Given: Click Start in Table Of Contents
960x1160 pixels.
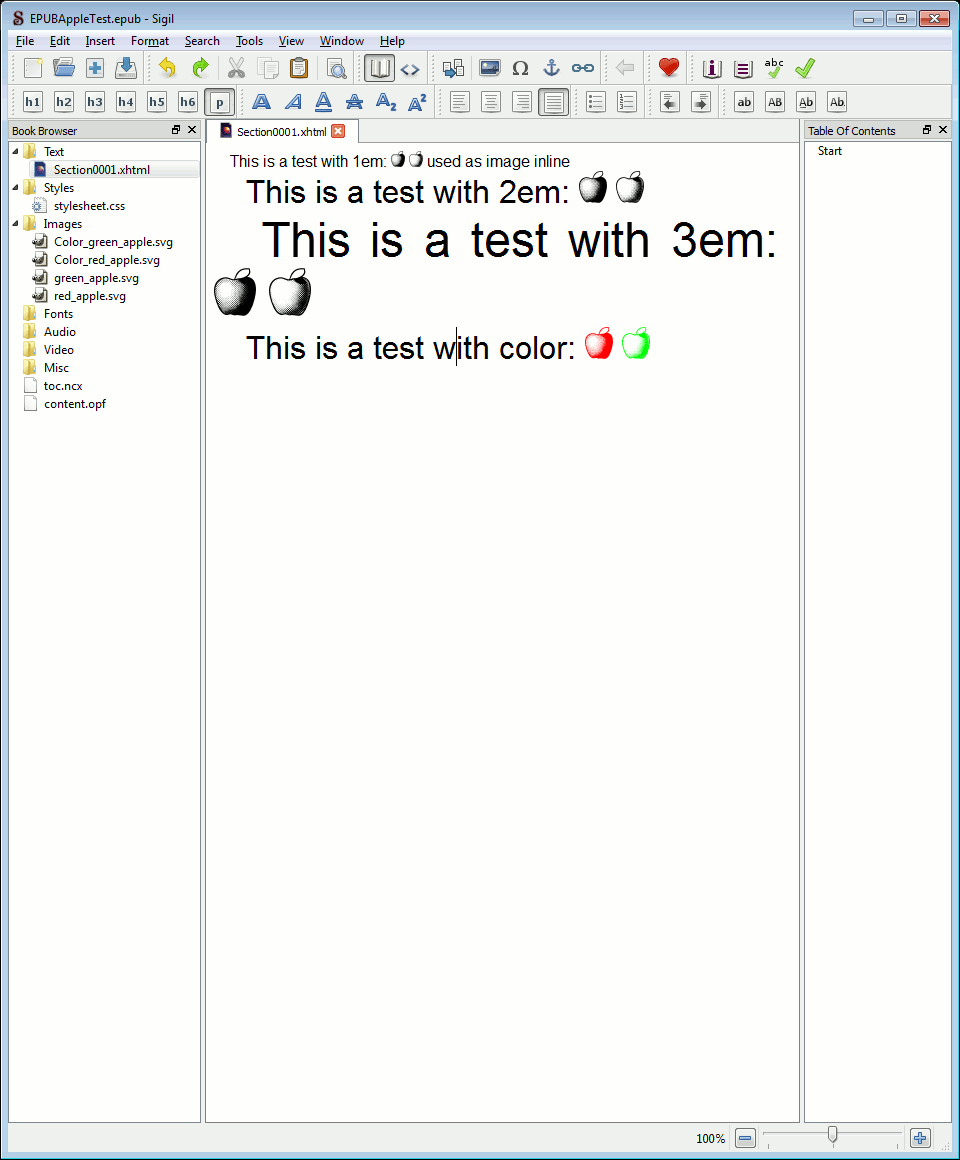Looking at the screenshot, I should 830,151.
